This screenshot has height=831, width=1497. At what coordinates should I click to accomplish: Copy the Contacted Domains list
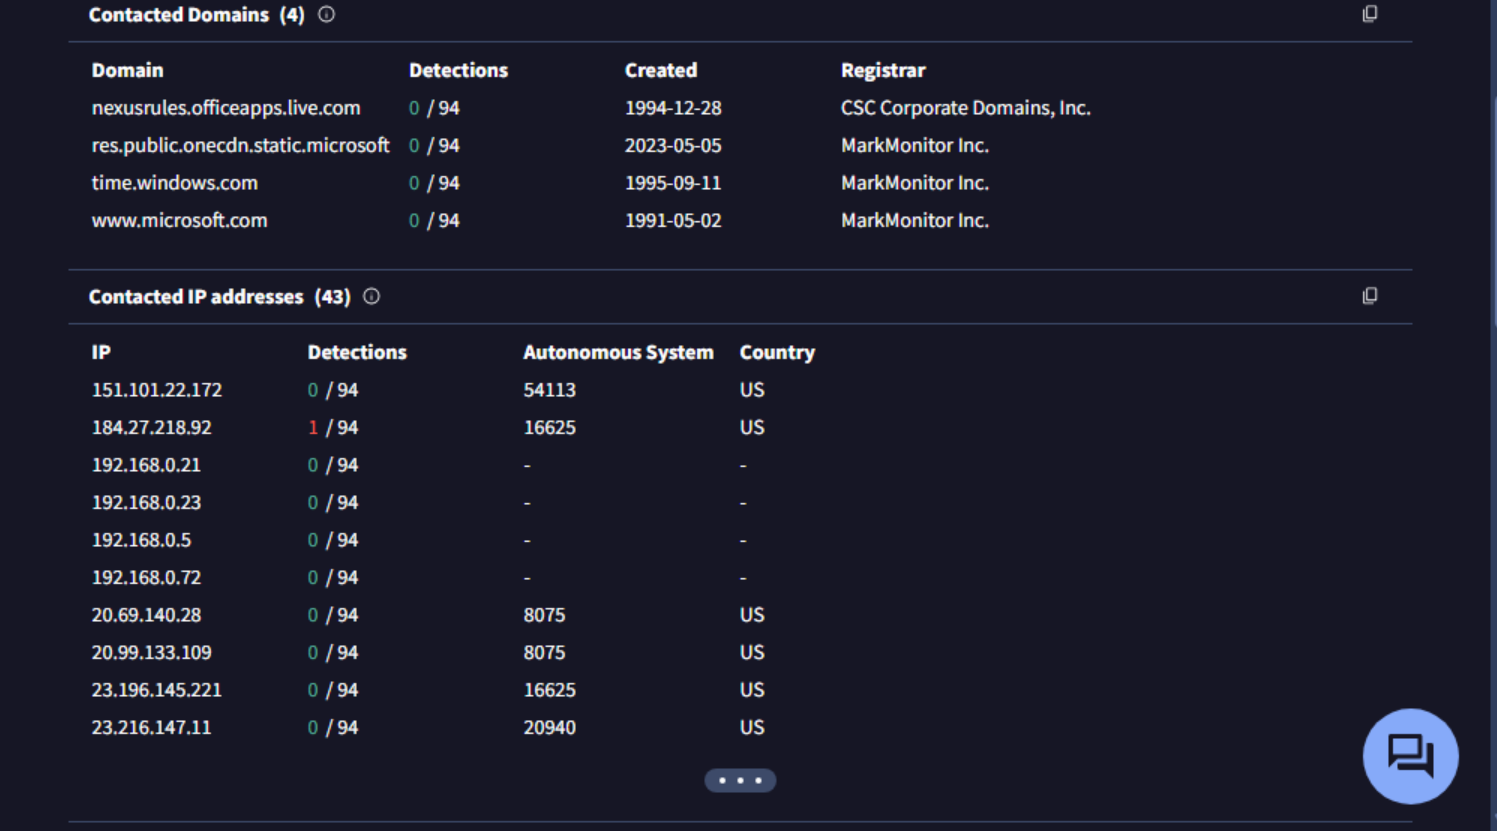point(1369,14)
